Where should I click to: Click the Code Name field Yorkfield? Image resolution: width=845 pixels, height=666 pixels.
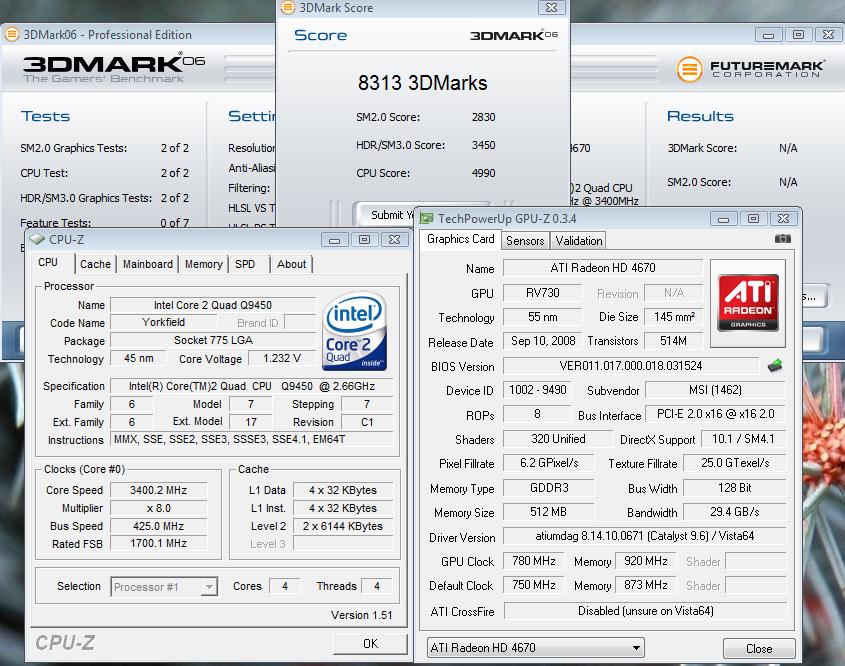pos(163,322)
